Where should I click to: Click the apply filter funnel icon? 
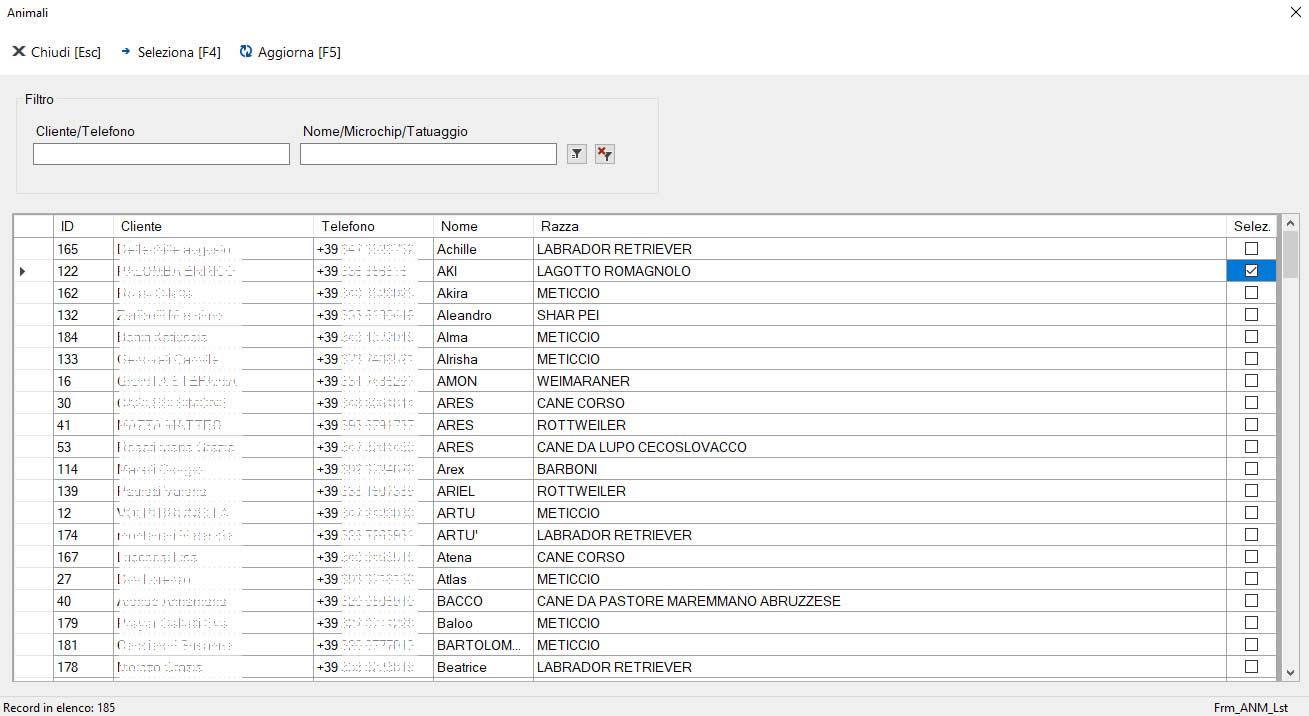577,154
